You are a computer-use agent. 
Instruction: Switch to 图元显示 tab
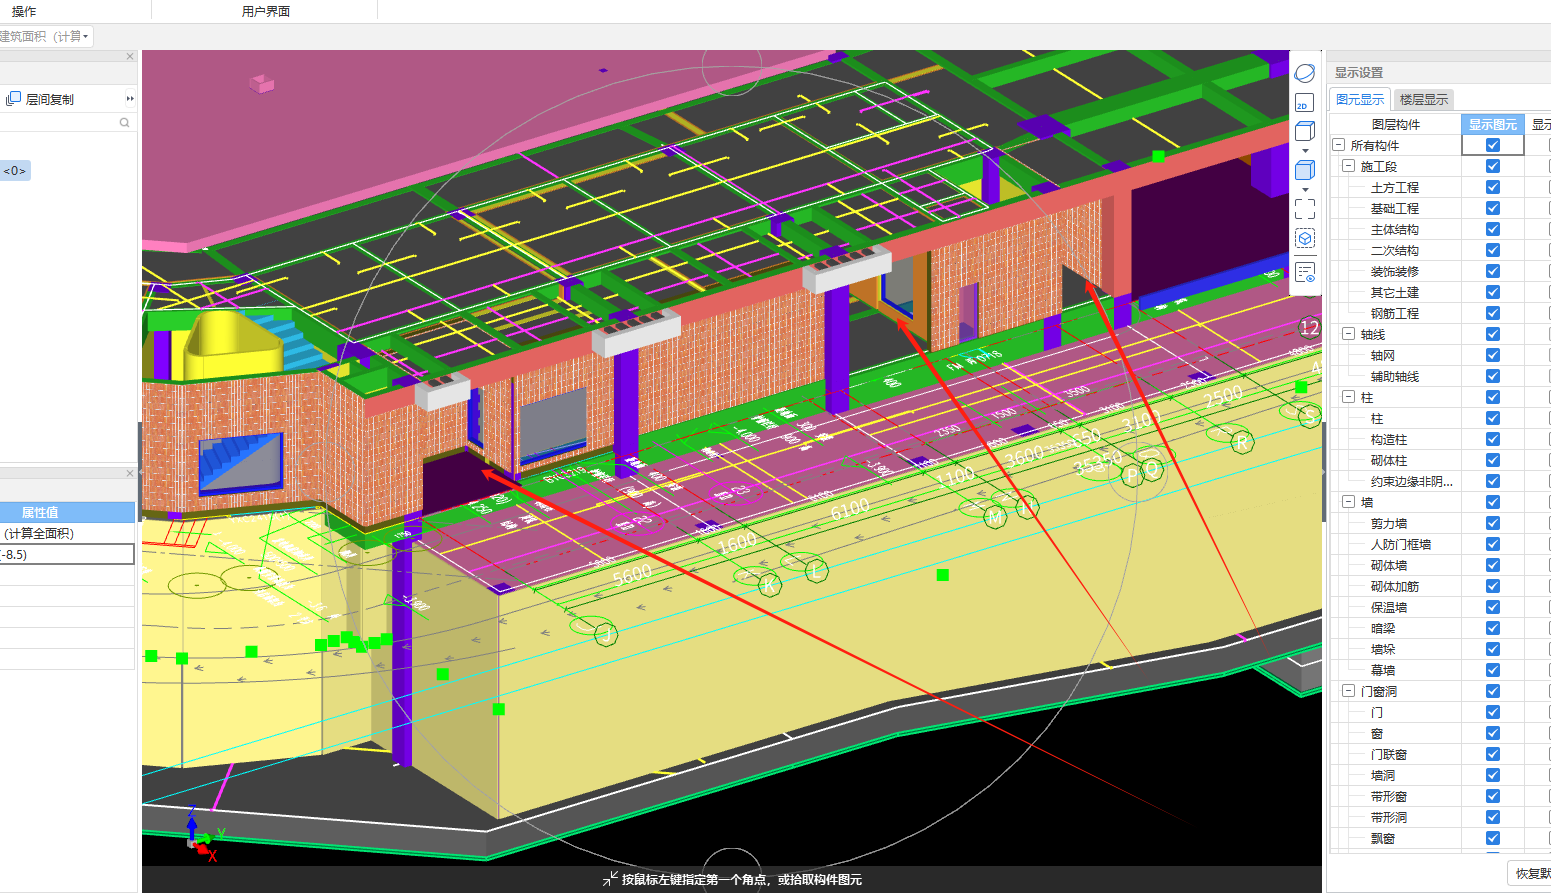coord(1360,99)
